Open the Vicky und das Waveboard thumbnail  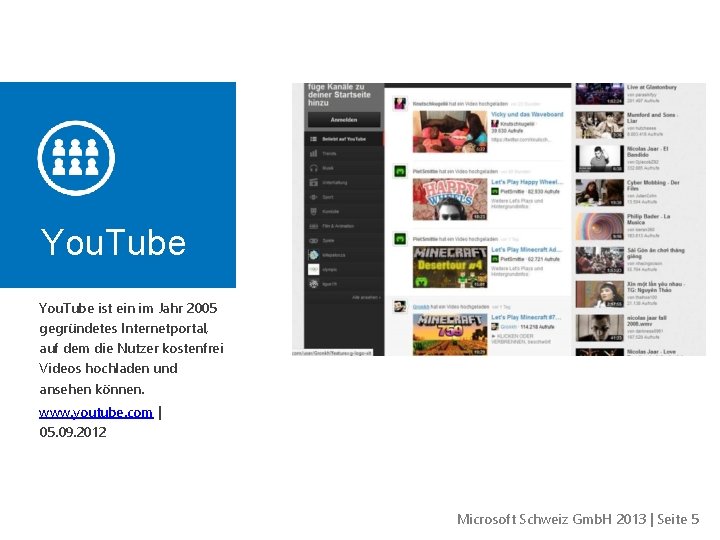click(450, 131)
